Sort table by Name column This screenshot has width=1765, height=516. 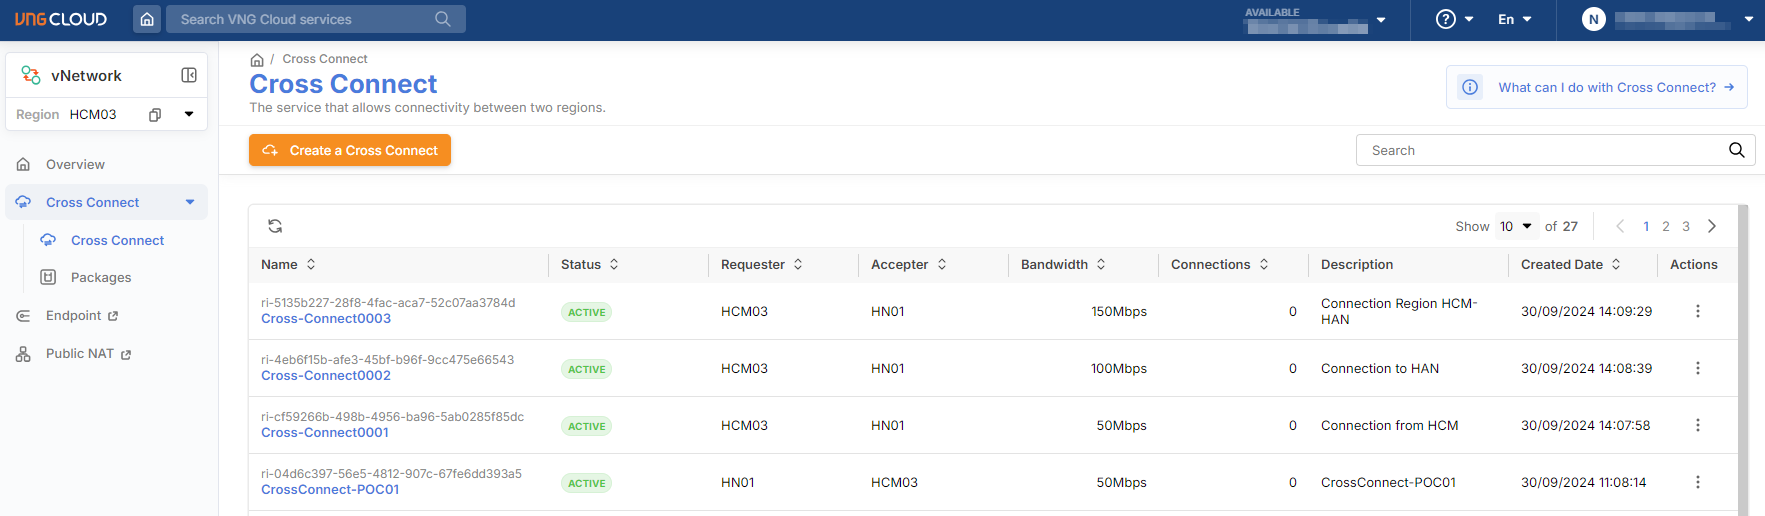(x=311, y=265)
